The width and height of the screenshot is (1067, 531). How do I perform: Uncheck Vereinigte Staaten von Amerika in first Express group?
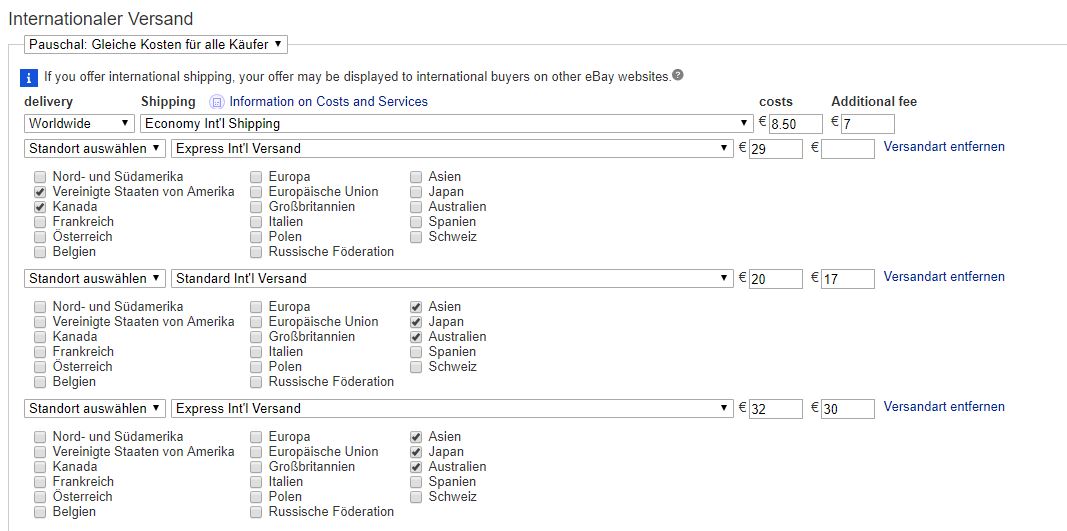point(41,192)
